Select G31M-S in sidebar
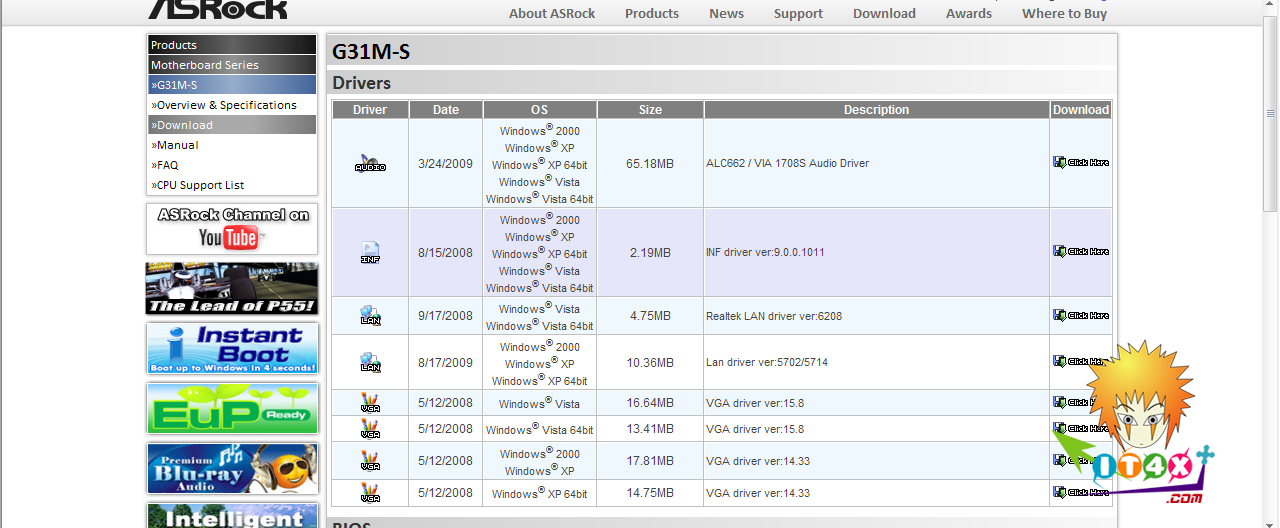This screenshot has width=1280, height=528. pos(232,85)
